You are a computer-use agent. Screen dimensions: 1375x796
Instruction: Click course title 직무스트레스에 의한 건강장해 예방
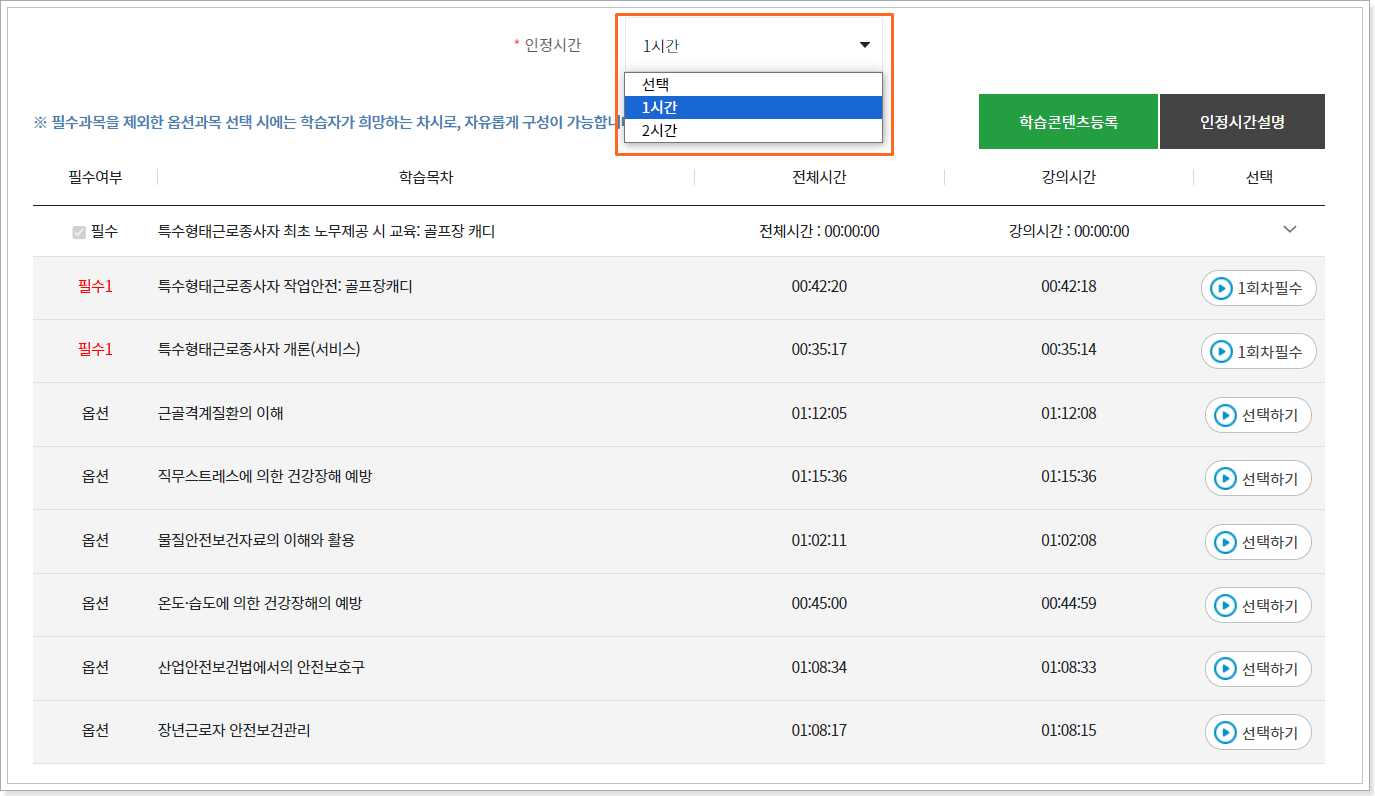coord(265,476)
